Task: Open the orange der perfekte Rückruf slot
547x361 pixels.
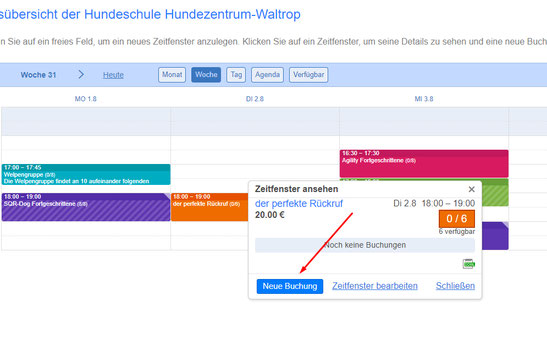Action: (x=210, y=207)
